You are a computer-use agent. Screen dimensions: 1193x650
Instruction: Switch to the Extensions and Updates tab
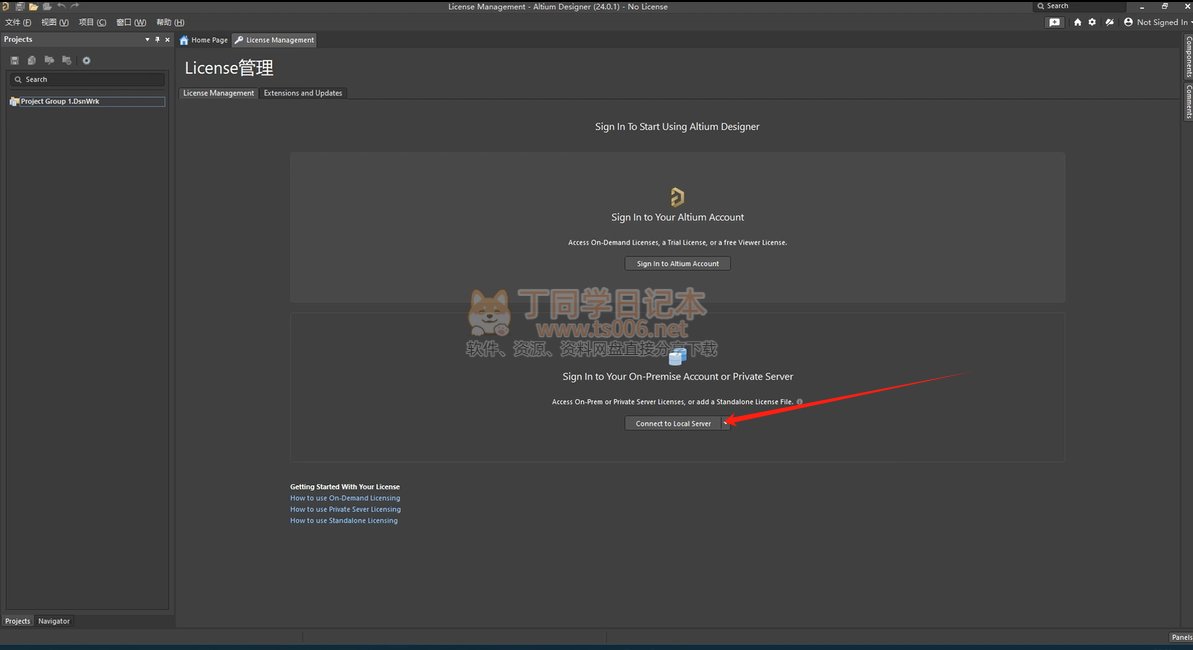[x=302, y=93]
